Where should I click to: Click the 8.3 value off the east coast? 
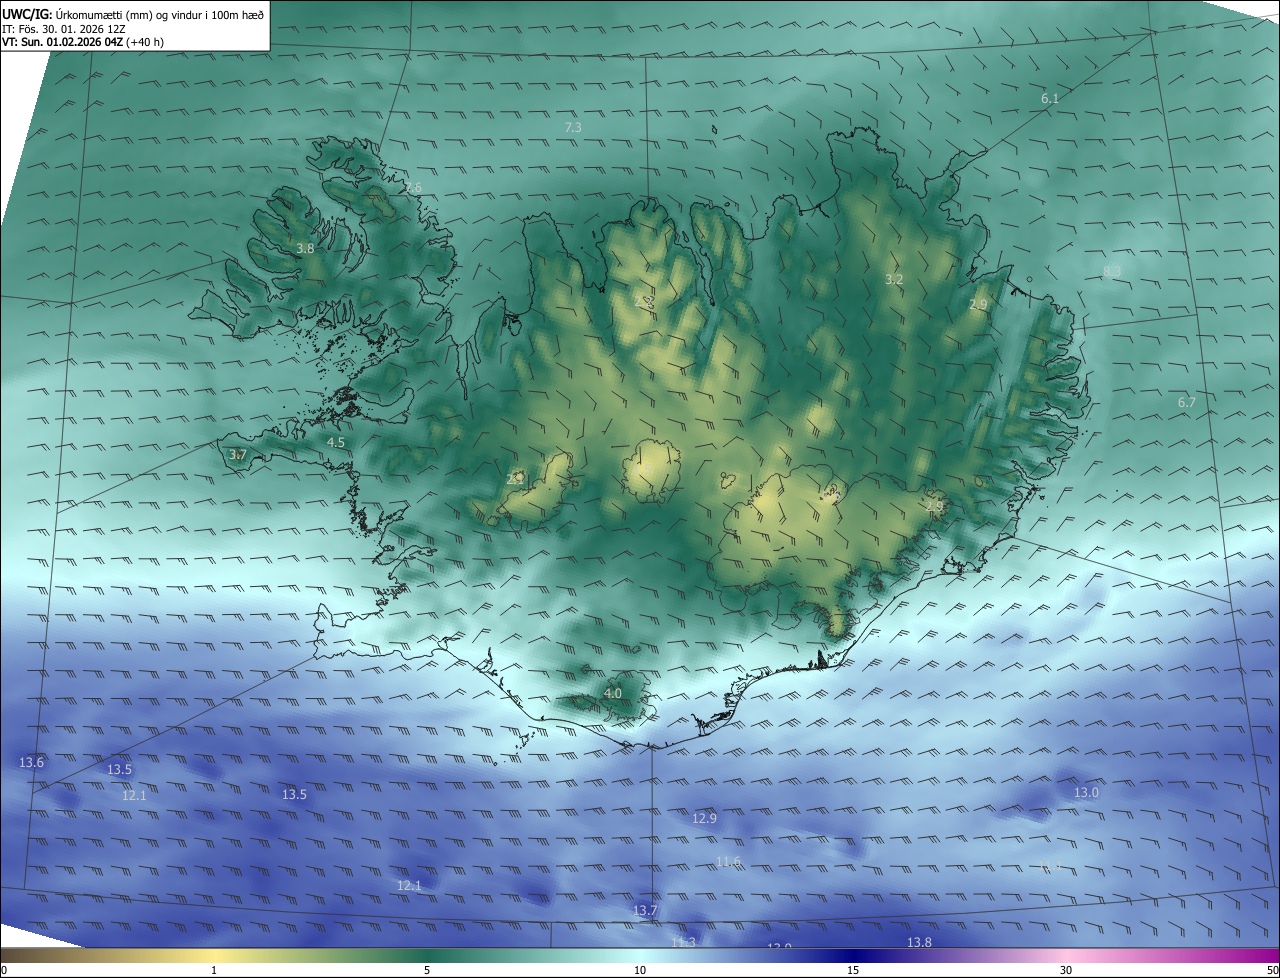click(x=1112, y=271)
